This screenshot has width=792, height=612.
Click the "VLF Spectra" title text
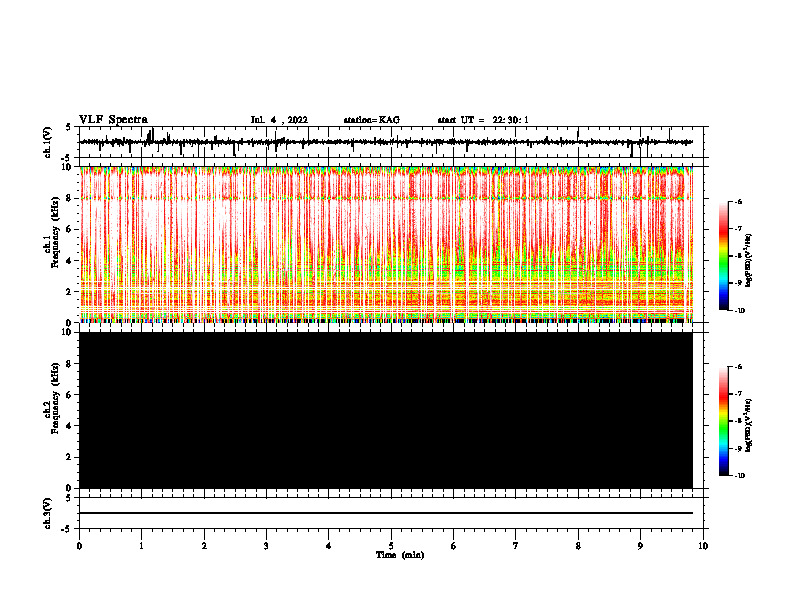[113, 120]
